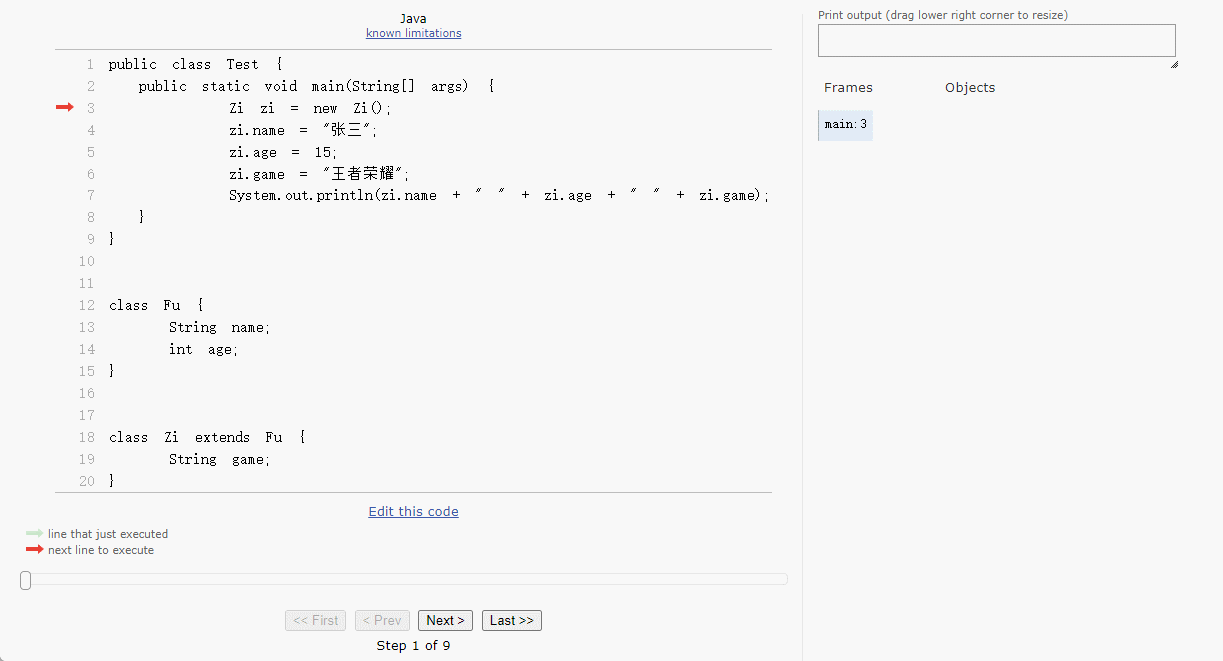Click the execution step slider handle

pos(26,580)
